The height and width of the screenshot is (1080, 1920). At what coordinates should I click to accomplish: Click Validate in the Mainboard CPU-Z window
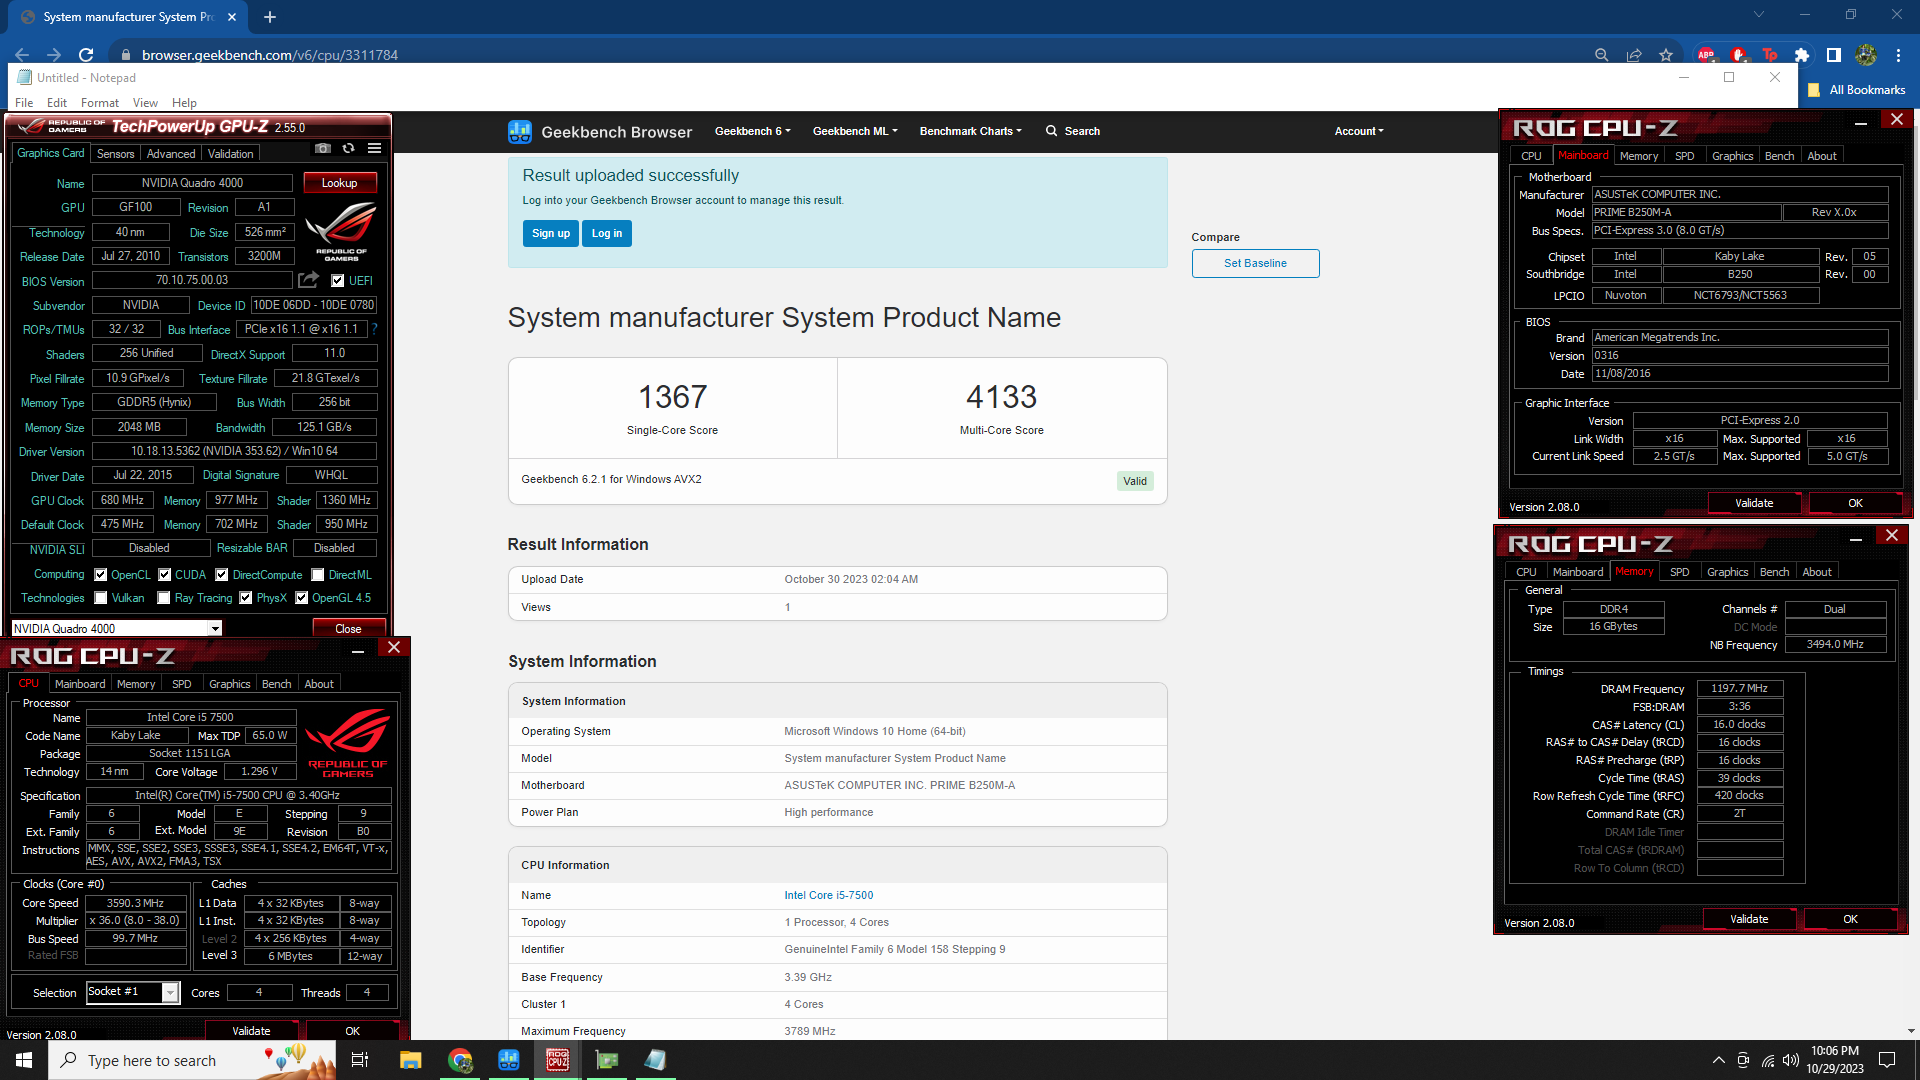pos(1754,503)
